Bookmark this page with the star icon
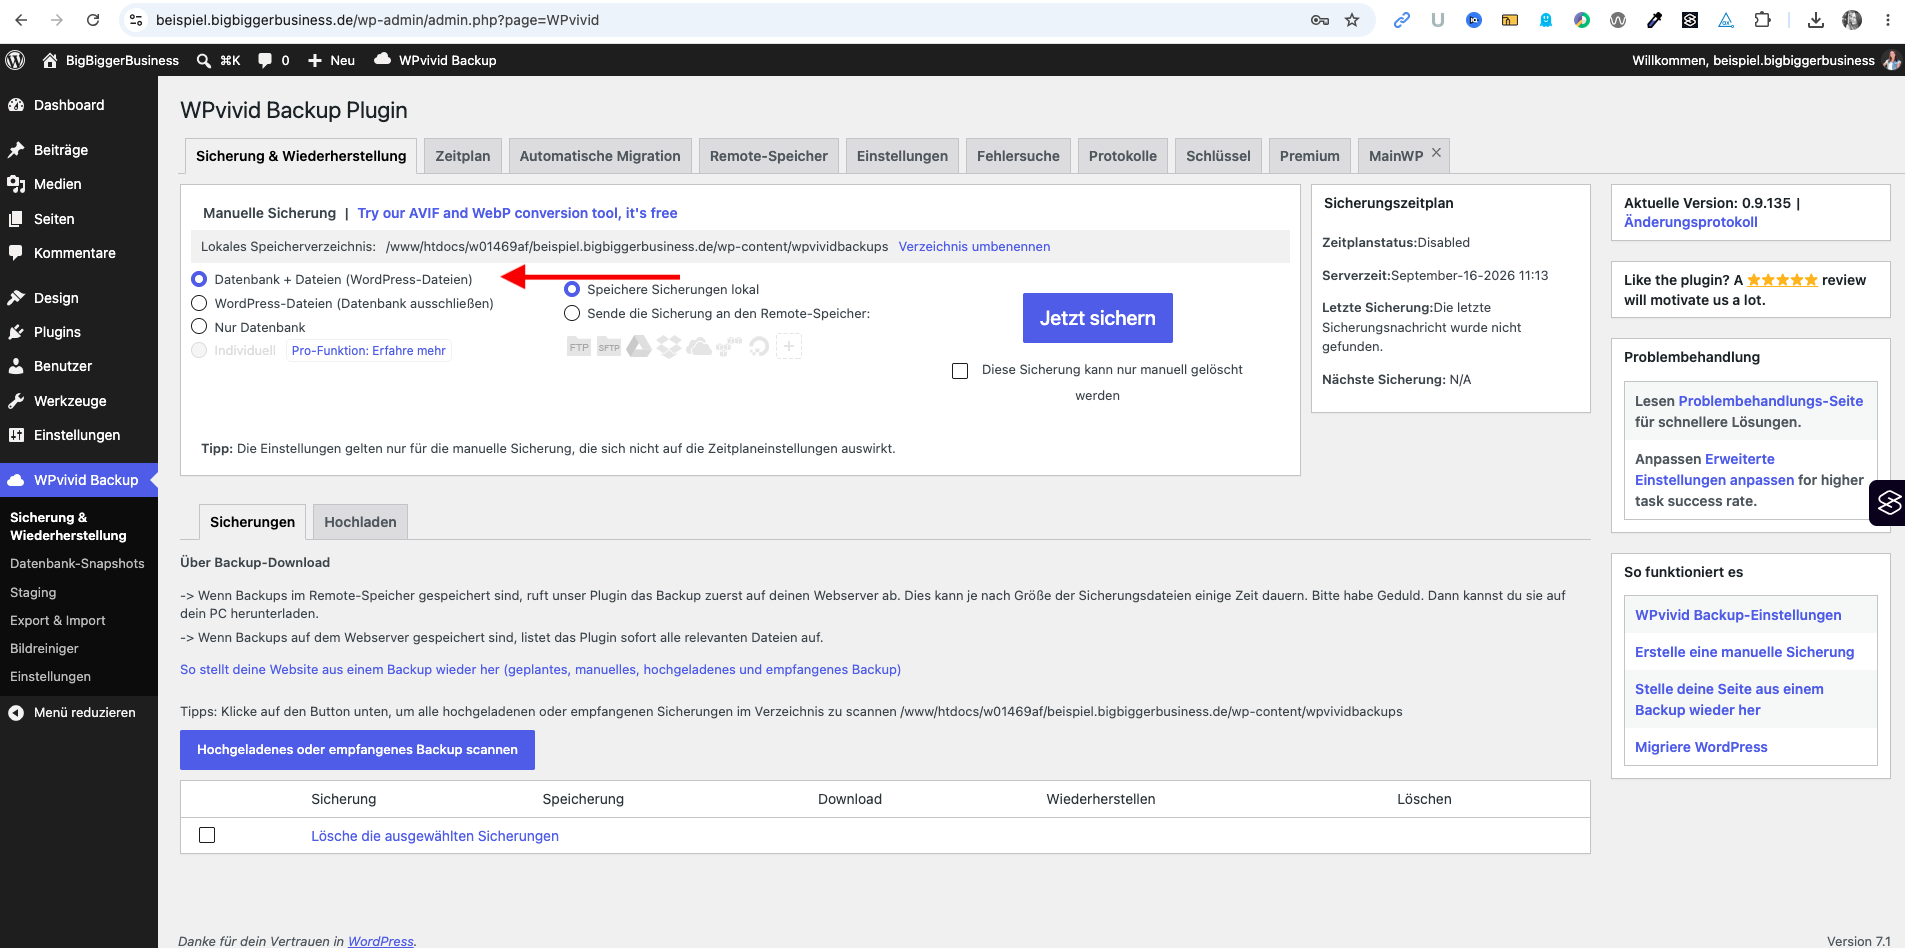Viewport: 1905px width, 948px height. click(1352, 20)
